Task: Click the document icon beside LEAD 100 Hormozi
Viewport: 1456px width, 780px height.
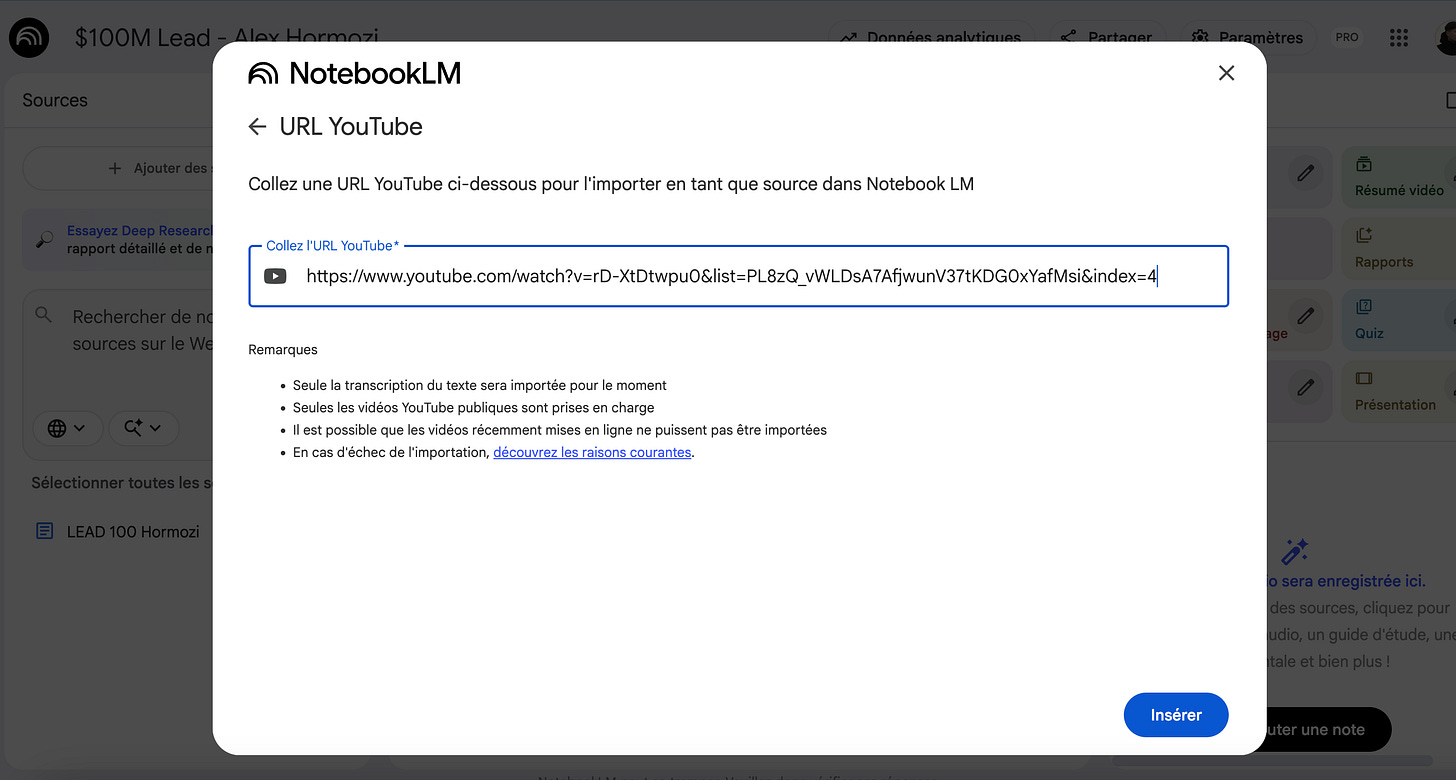Action: click(x=44, y=532)
